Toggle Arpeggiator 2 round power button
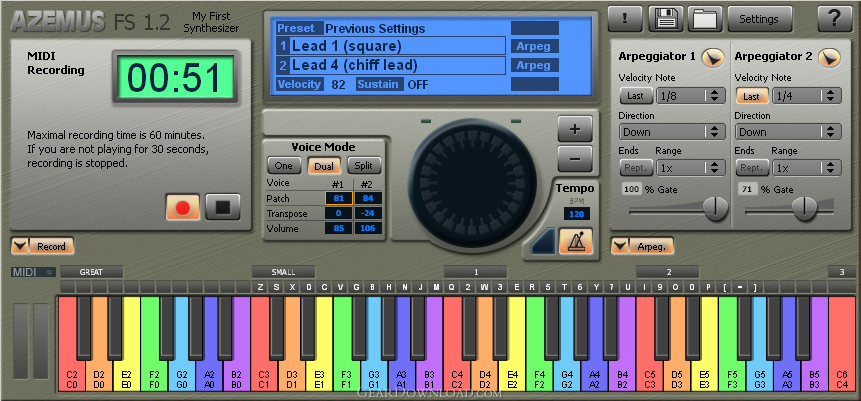Viewport: 861px width, 401px height. tap(830, 57)
